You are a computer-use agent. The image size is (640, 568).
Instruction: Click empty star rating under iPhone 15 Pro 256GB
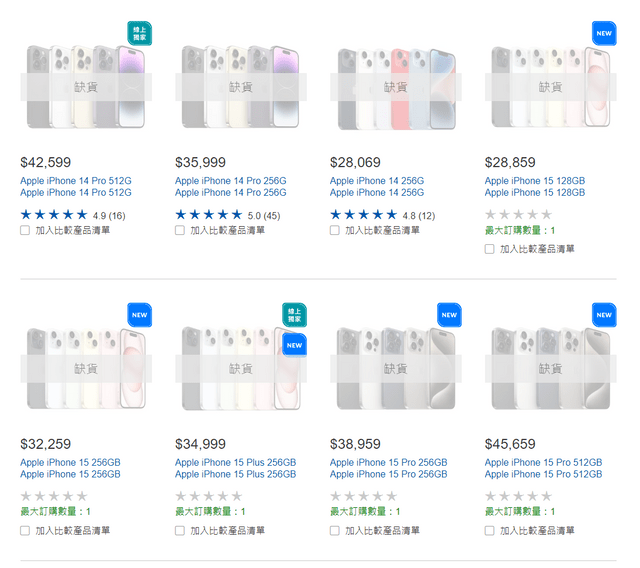tap(363, 496)
